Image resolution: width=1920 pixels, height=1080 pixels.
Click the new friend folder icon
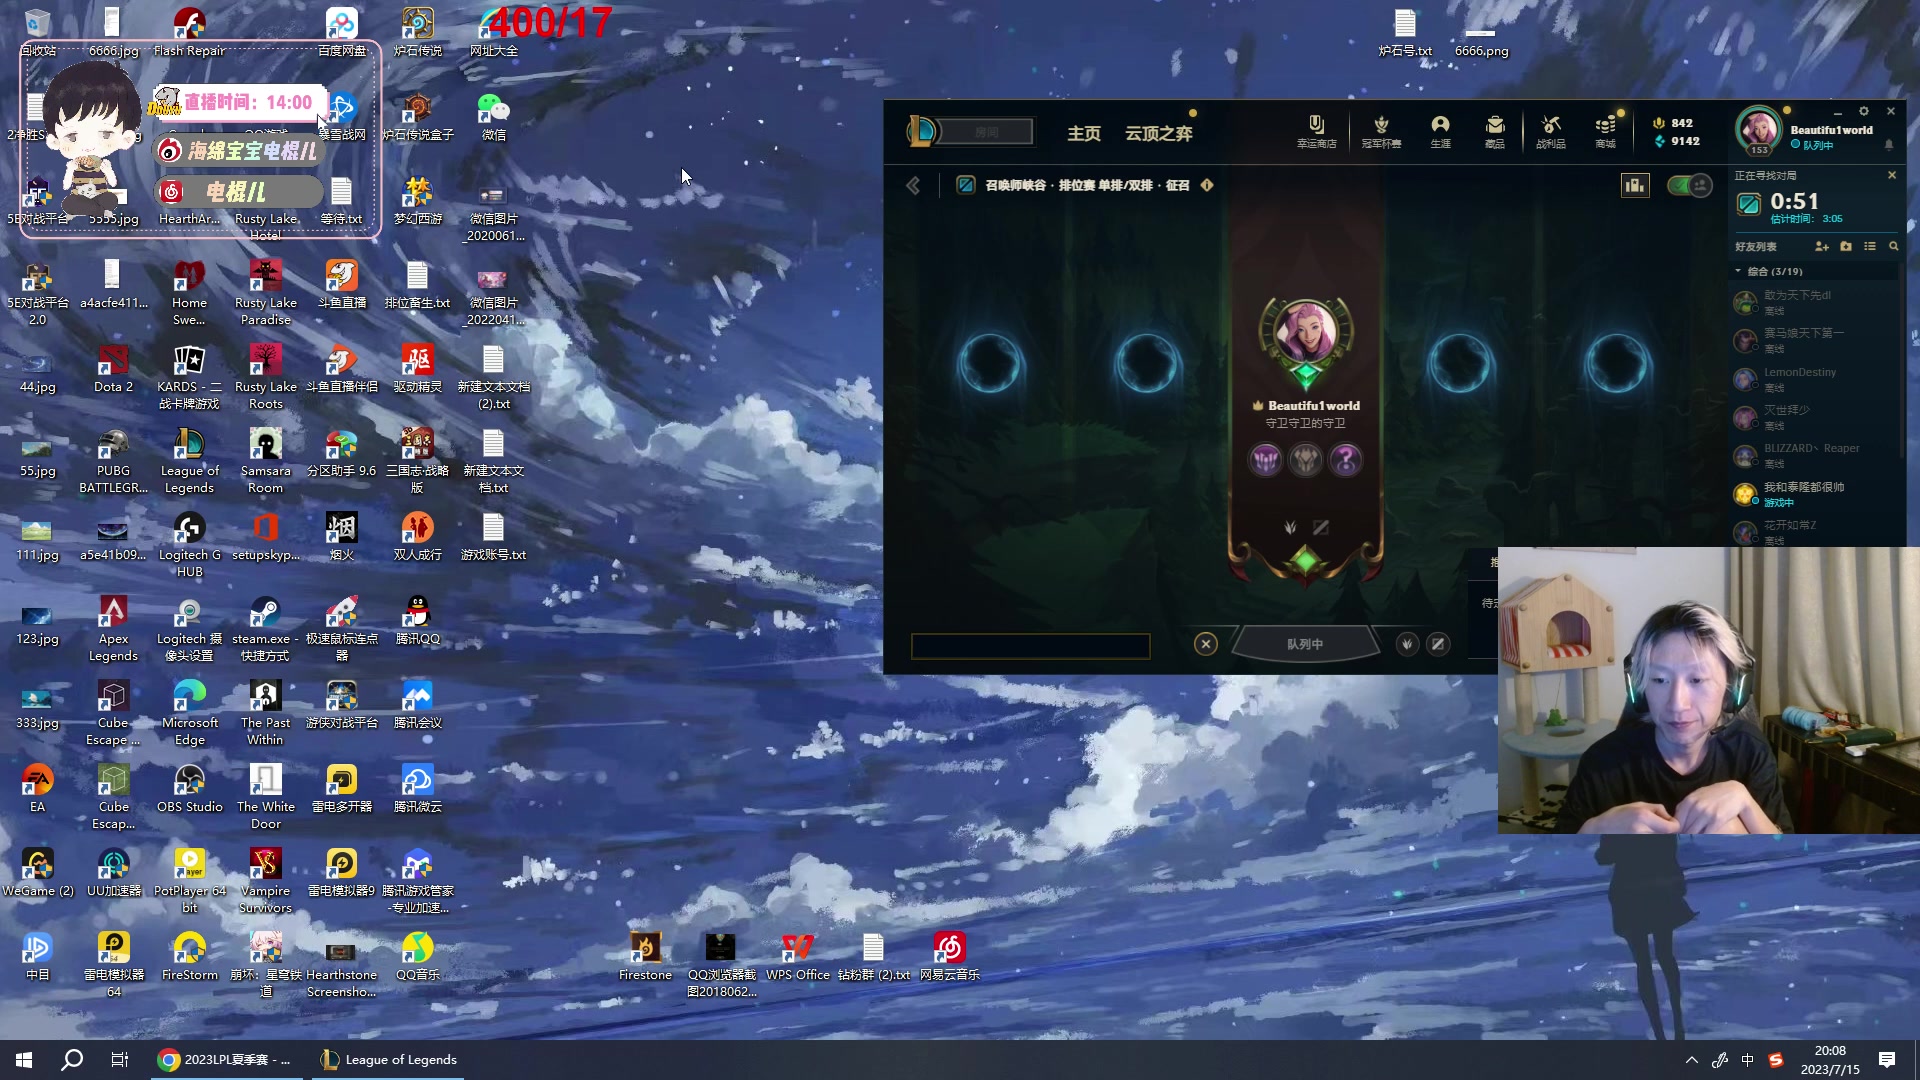(1846, 246)
